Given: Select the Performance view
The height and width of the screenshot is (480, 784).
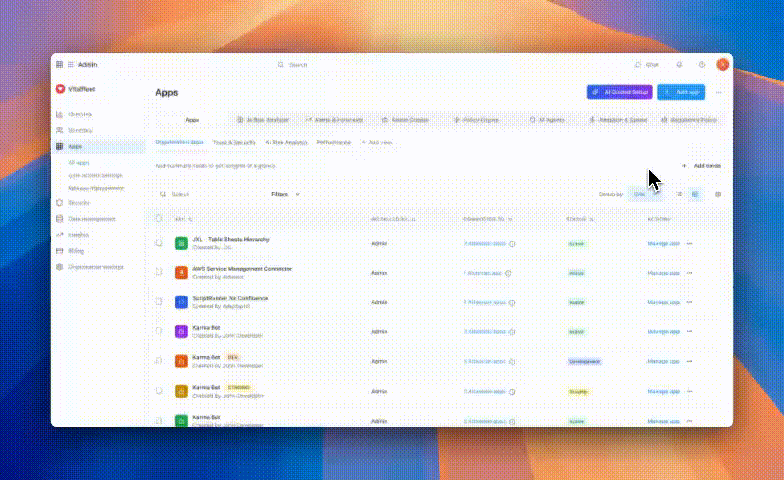Looking at the screenshot, I should pyautogui.click(x=334, y=142).
